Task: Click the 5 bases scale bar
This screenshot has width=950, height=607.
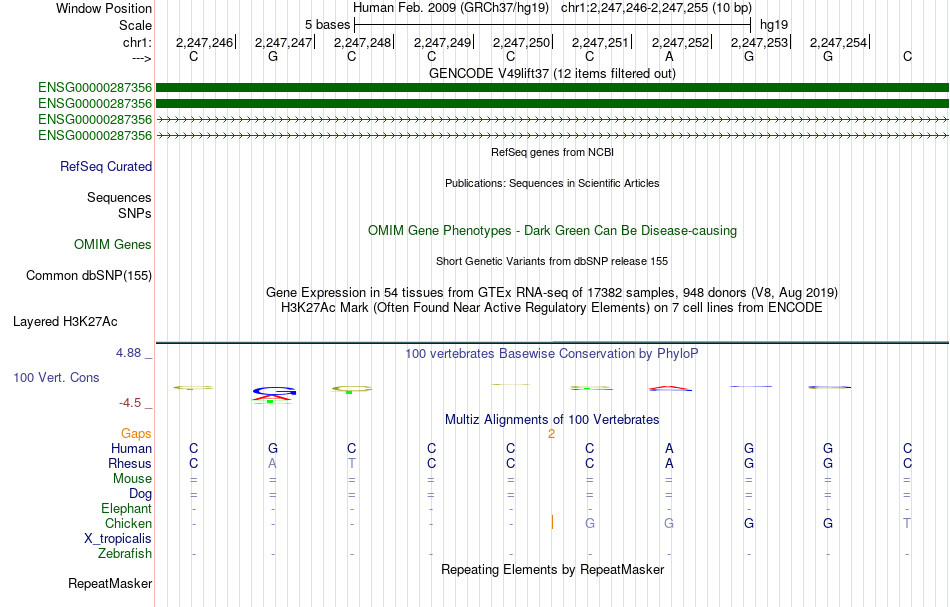Action: [553, 25]
